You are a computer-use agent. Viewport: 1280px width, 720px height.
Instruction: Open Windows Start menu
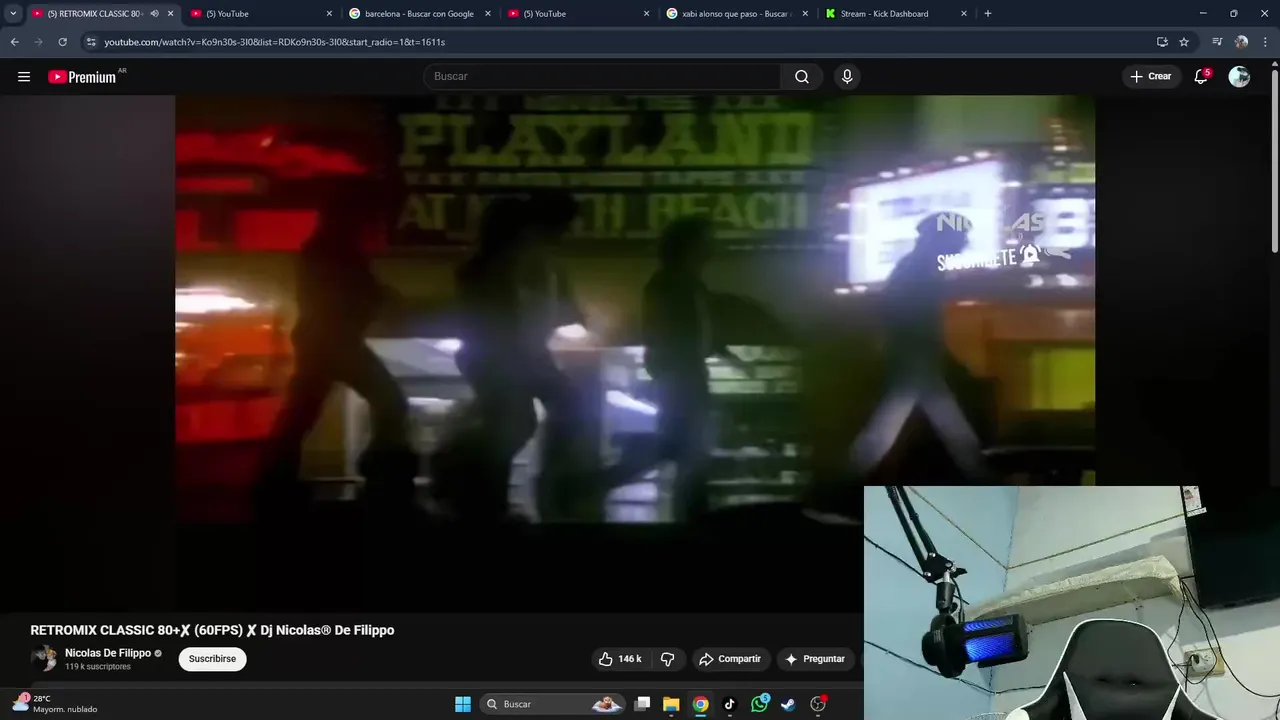(463, 704)
